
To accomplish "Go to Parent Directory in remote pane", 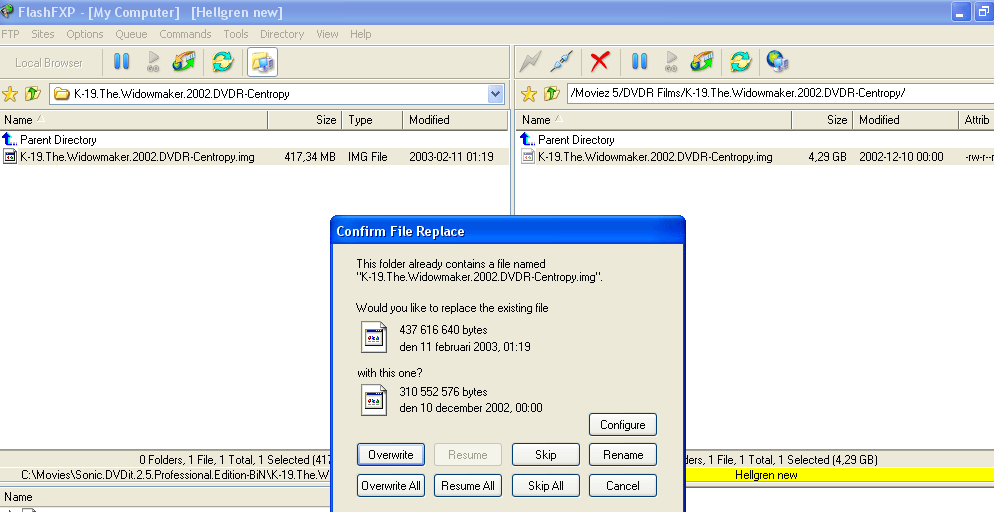I will [576, 140].
